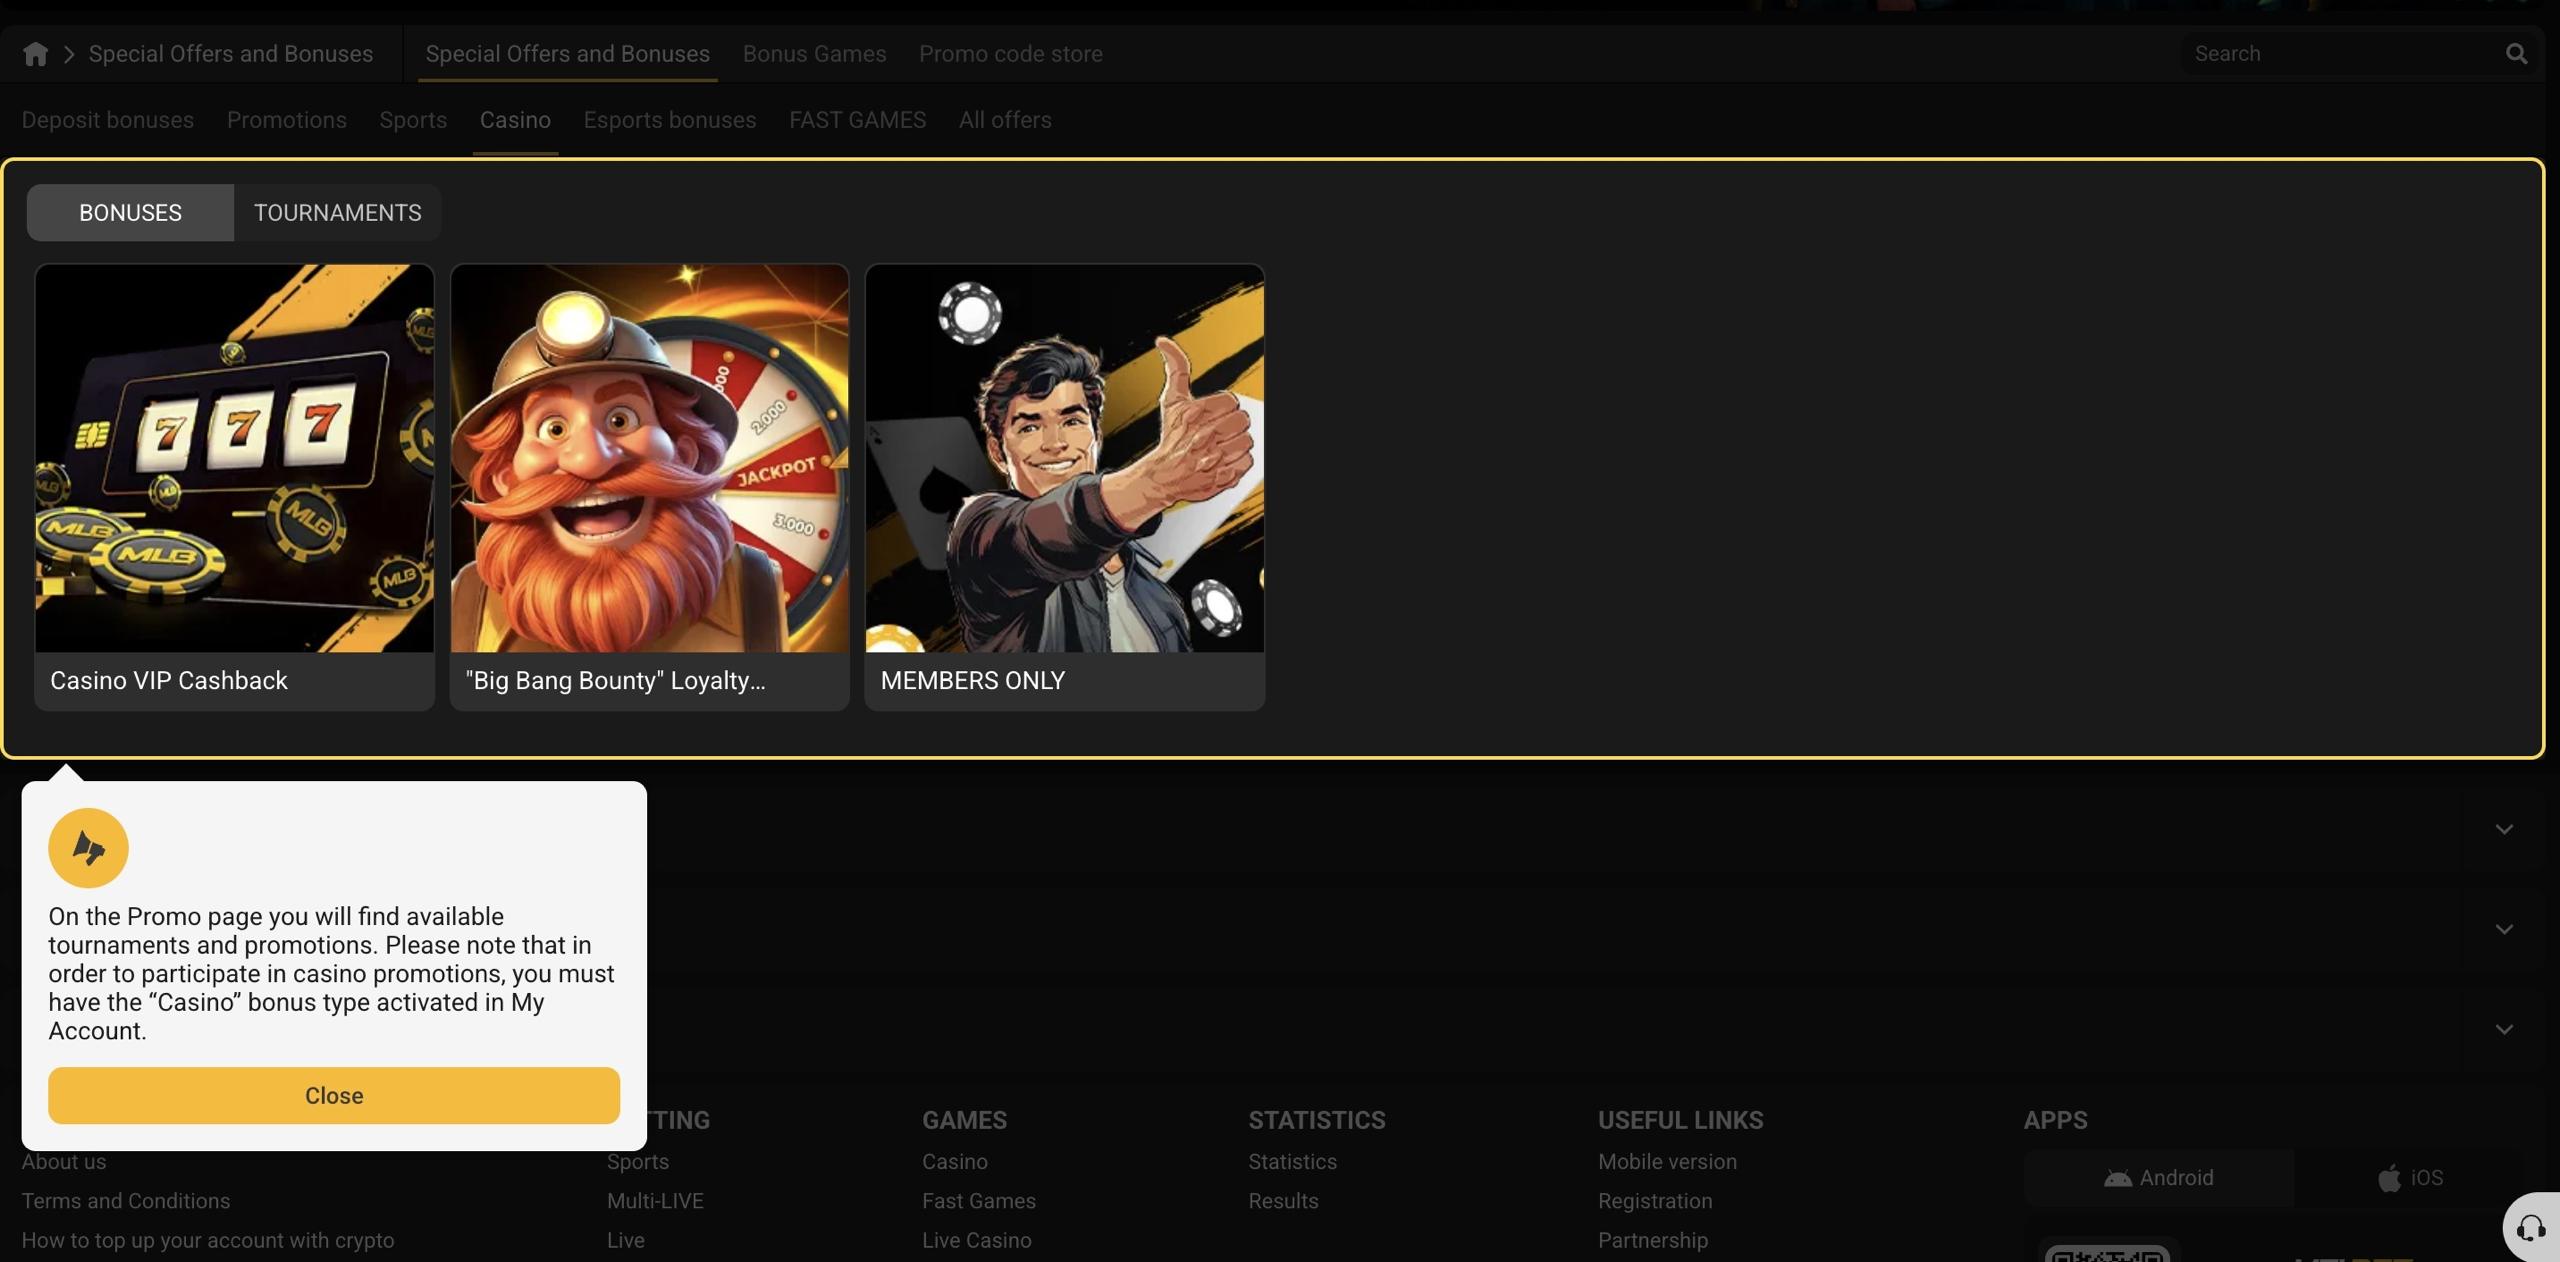This screenshot has width=2560, height=1262.
Task: Open live support headset icon
Action: coord(2531,1227)
